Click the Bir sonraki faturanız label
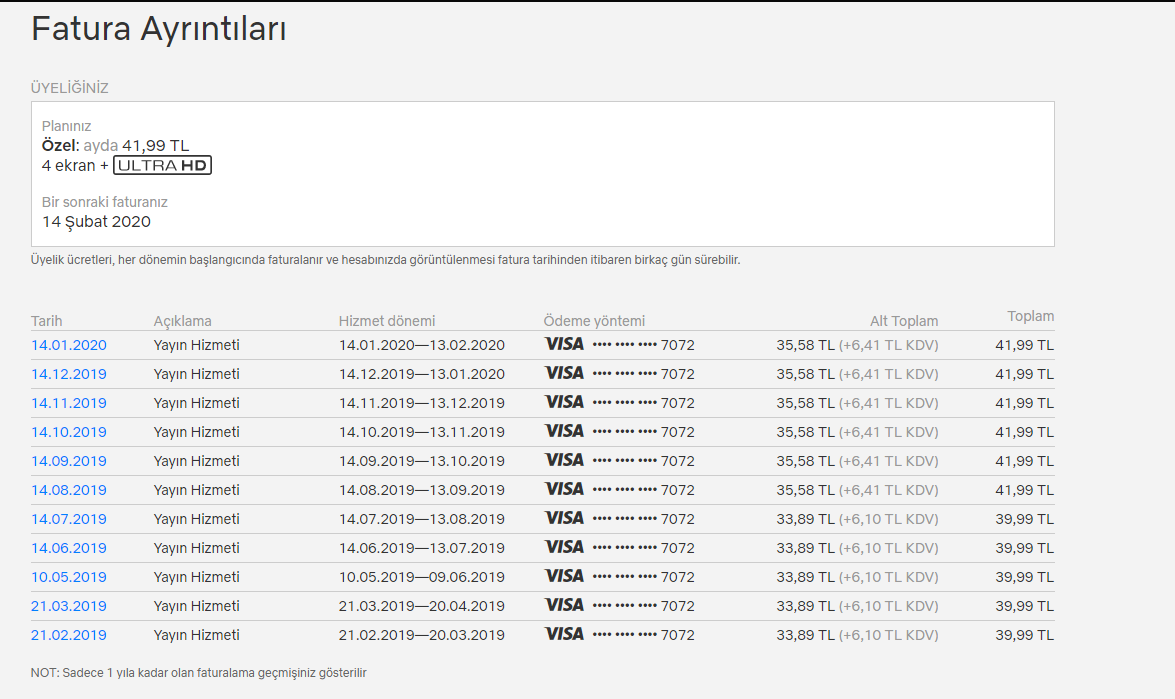 click(x=105, y=202)
